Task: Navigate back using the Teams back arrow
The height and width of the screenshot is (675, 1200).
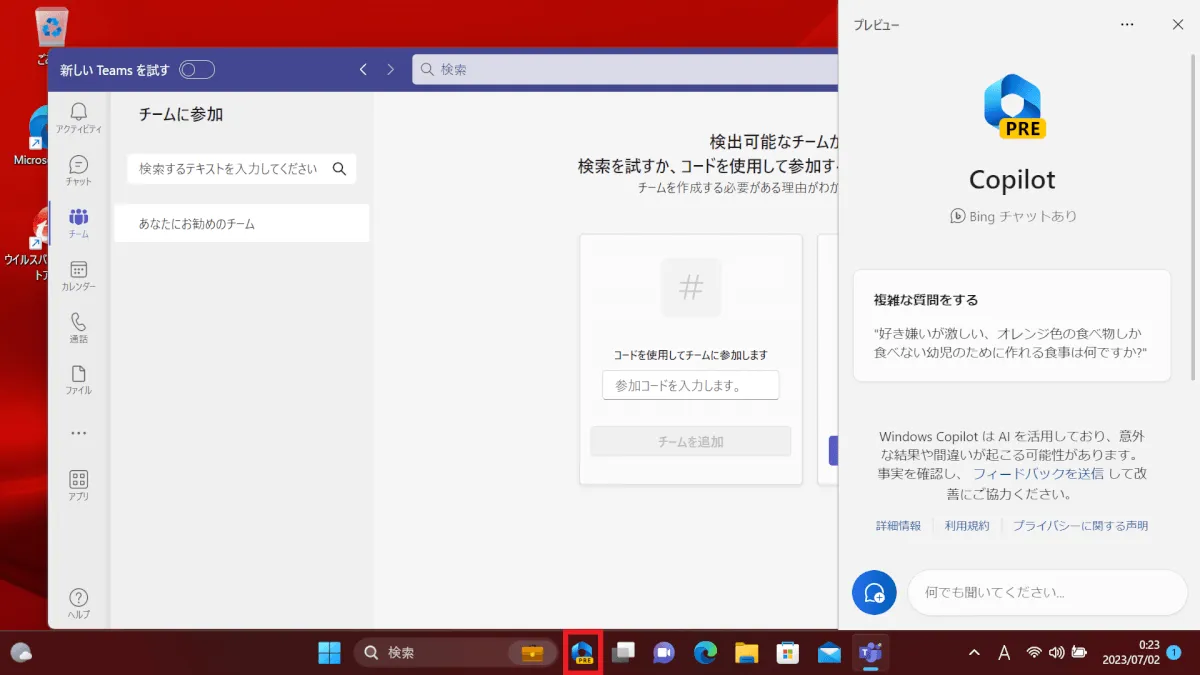Action: [x=363, y=70]
